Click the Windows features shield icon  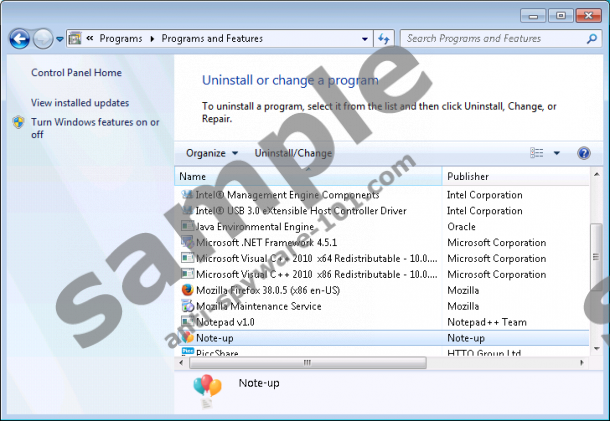click(19, 122)
